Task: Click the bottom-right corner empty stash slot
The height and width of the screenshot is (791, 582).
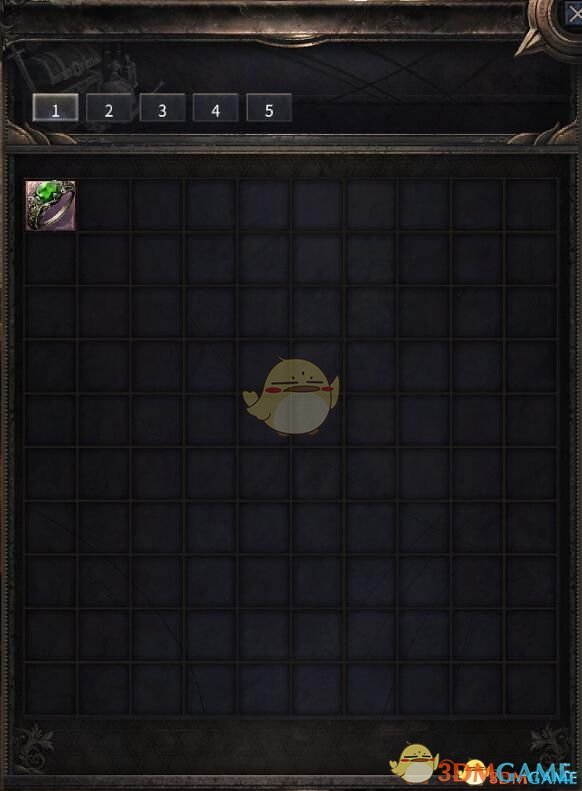Action: 531,688
